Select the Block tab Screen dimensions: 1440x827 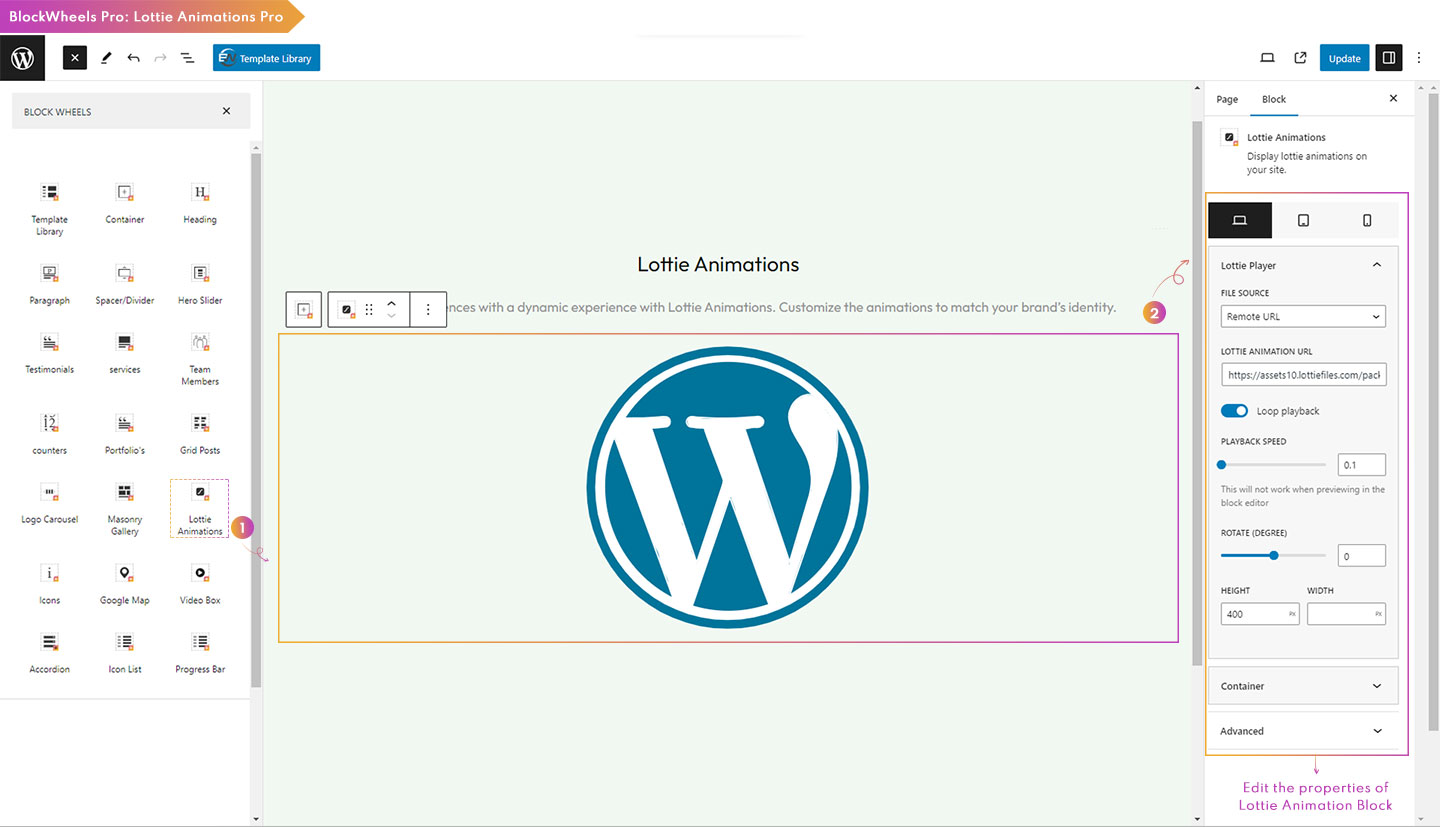1274,99
